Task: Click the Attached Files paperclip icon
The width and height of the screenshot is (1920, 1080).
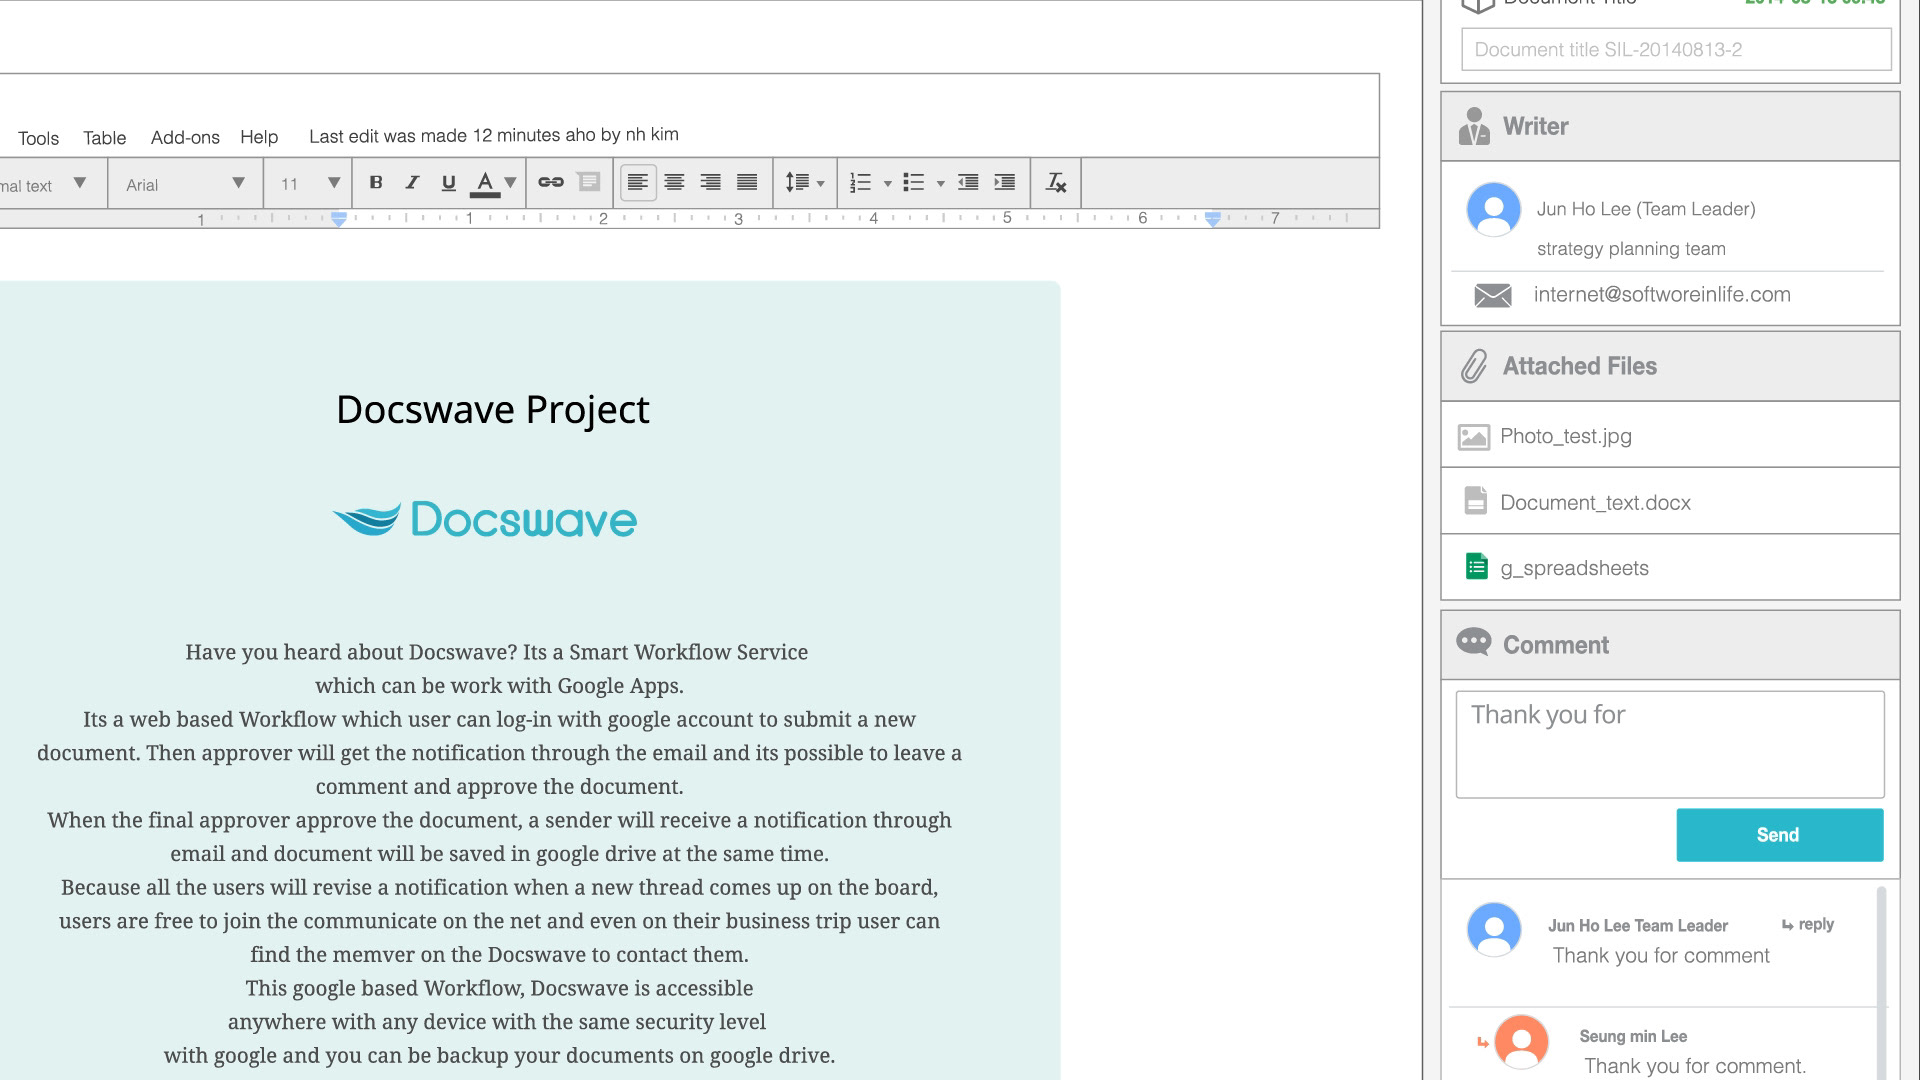Action: pos(1473,366)
